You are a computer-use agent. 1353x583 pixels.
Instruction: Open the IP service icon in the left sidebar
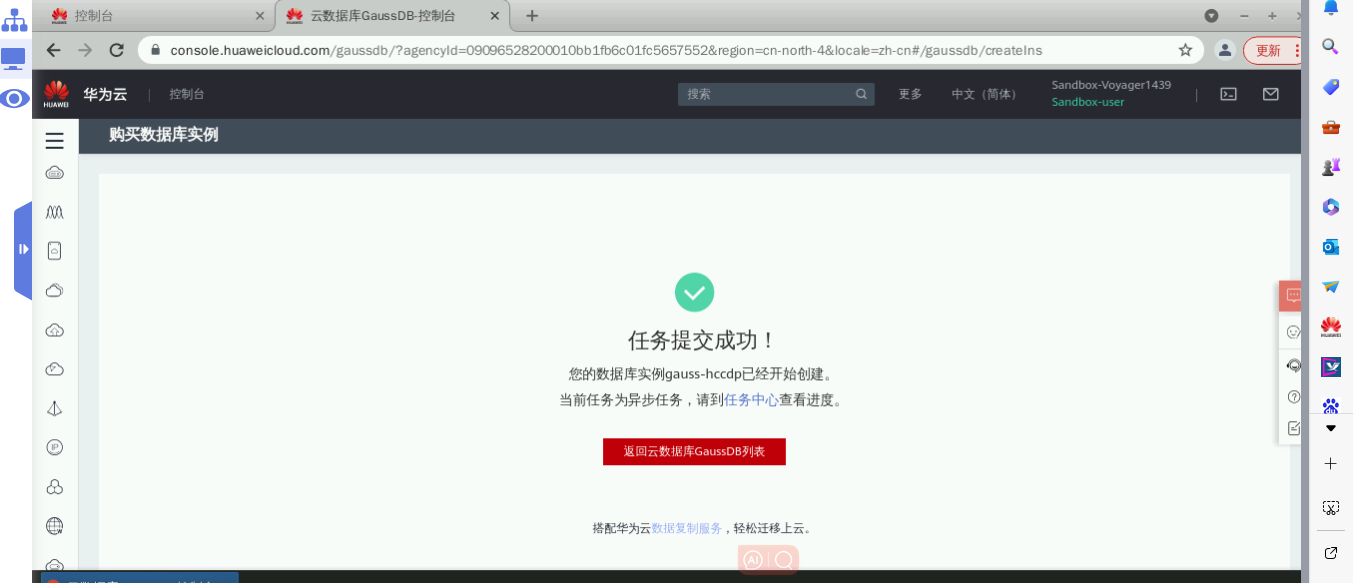click(x=55, y=447)
